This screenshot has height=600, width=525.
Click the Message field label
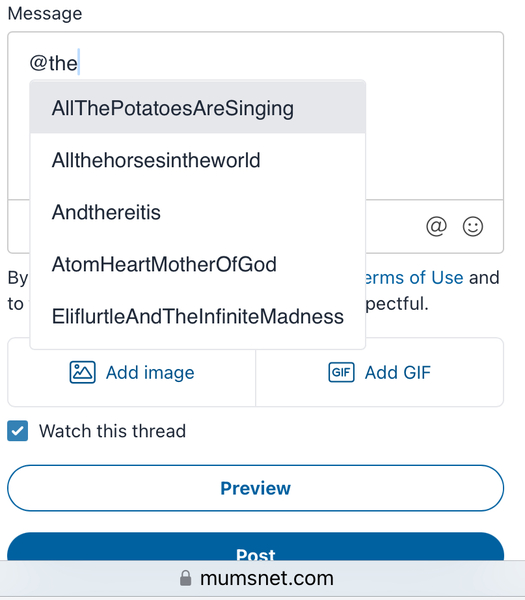coord(45,14)
